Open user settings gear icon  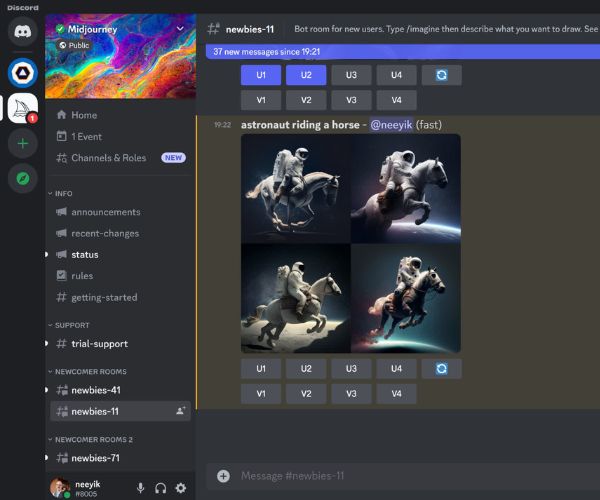(181, 488)
